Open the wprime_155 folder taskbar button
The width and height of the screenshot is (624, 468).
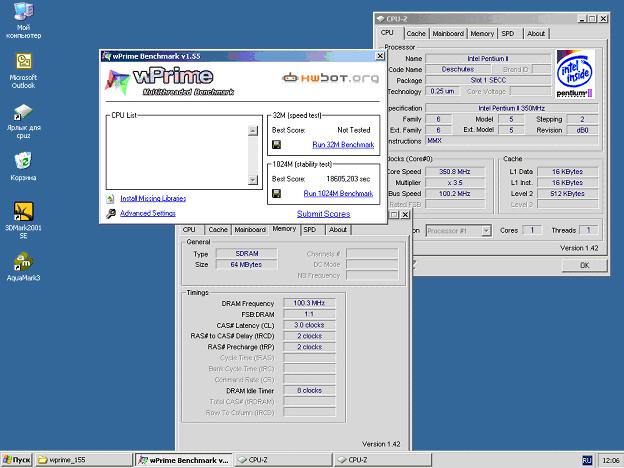pos(84,460)
